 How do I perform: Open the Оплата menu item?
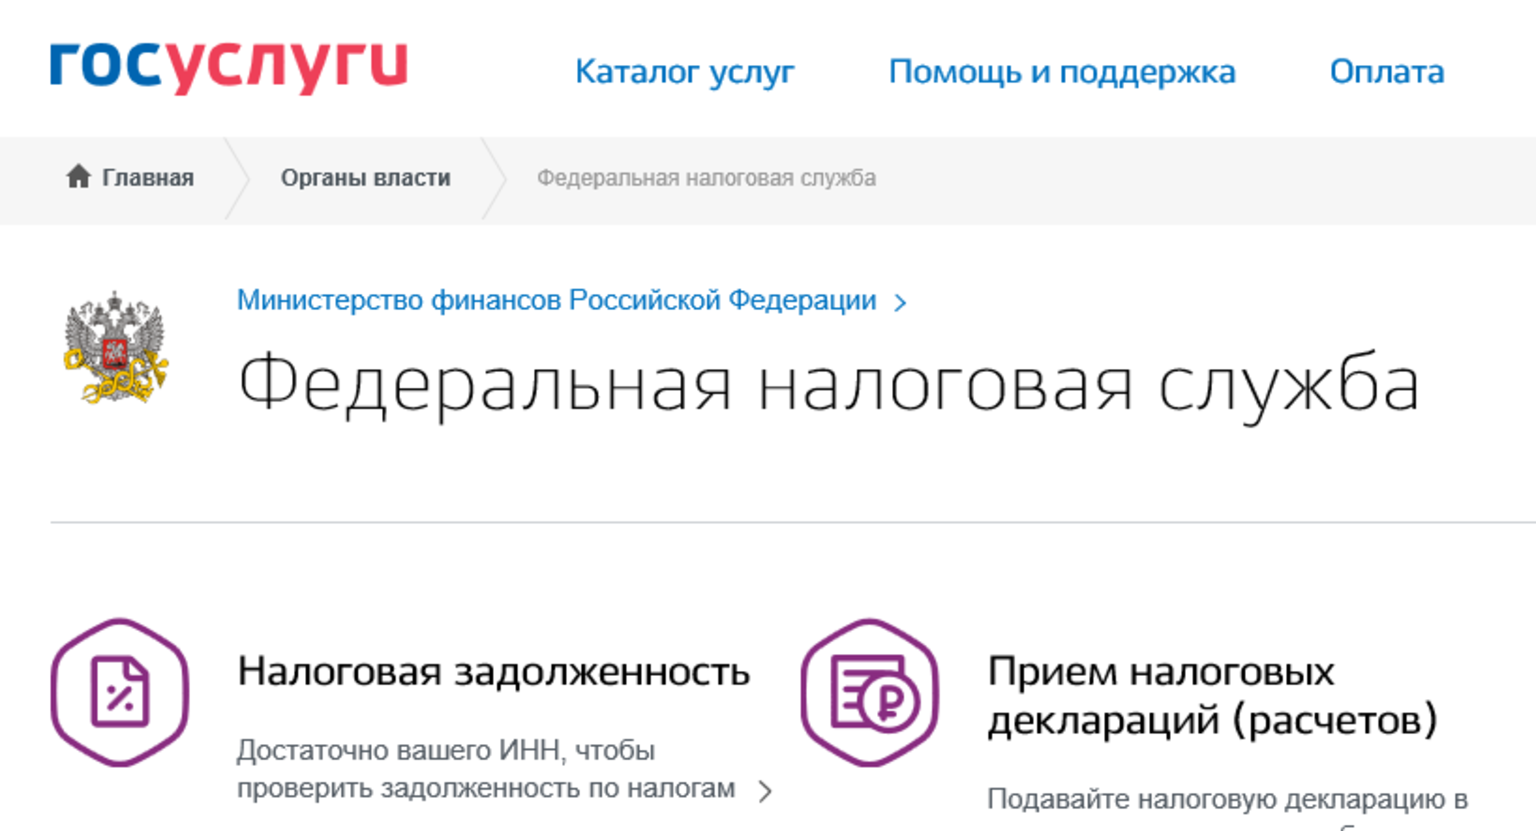pyautogui.click(x=1387, y=72)
